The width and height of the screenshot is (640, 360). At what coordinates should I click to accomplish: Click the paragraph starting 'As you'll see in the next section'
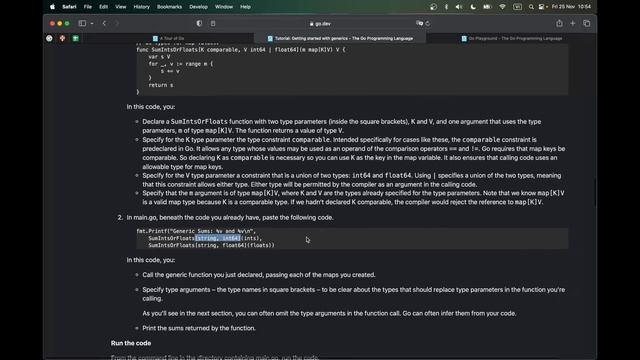(x=329, y=313)
